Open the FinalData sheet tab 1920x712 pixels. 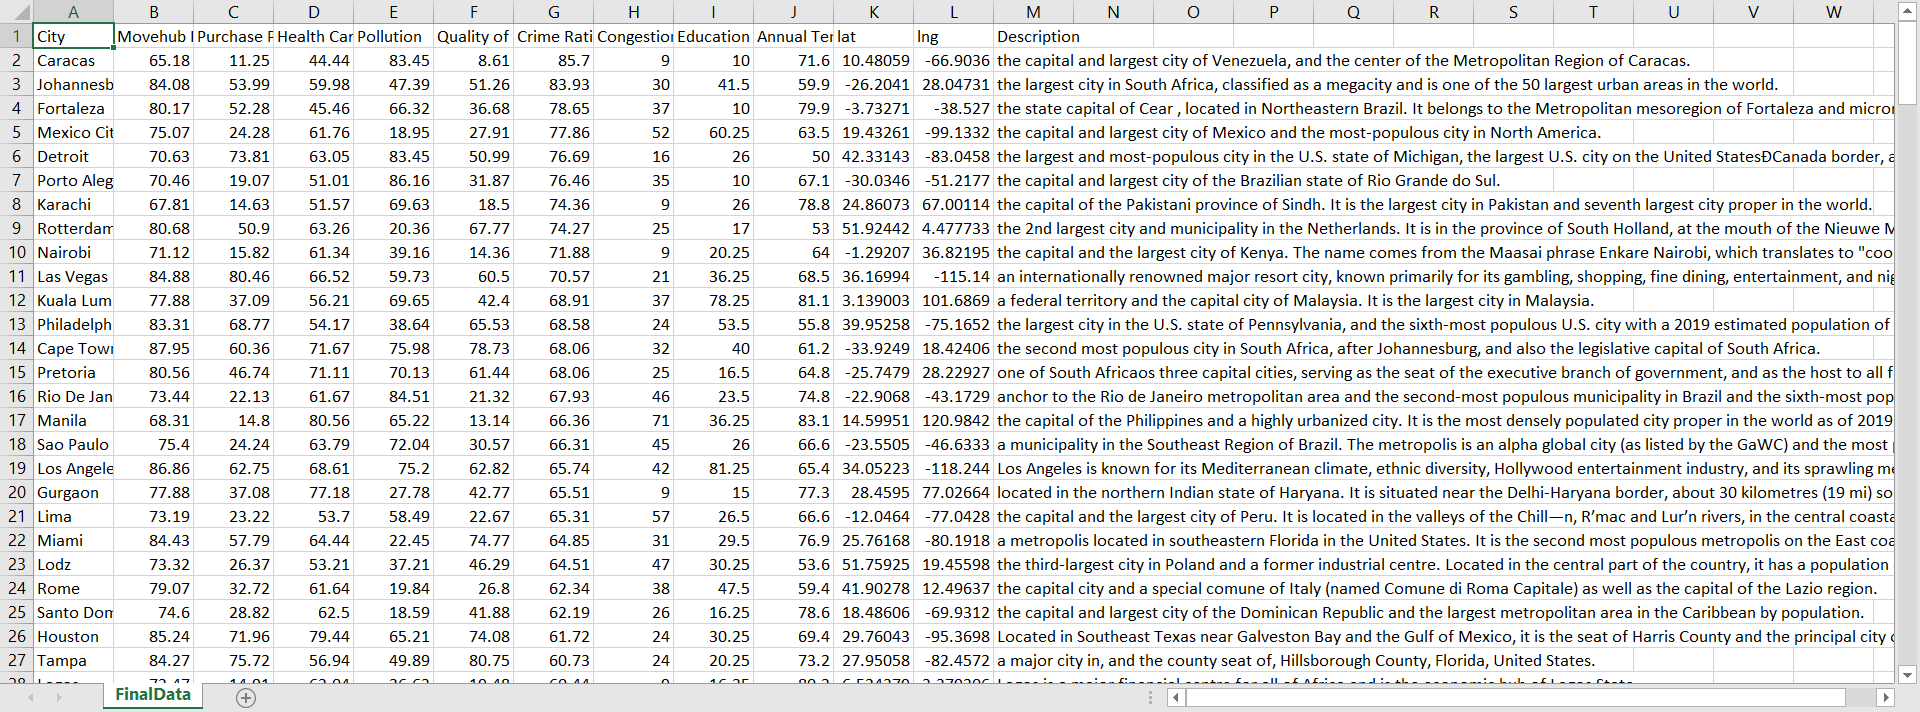[153, 695]
